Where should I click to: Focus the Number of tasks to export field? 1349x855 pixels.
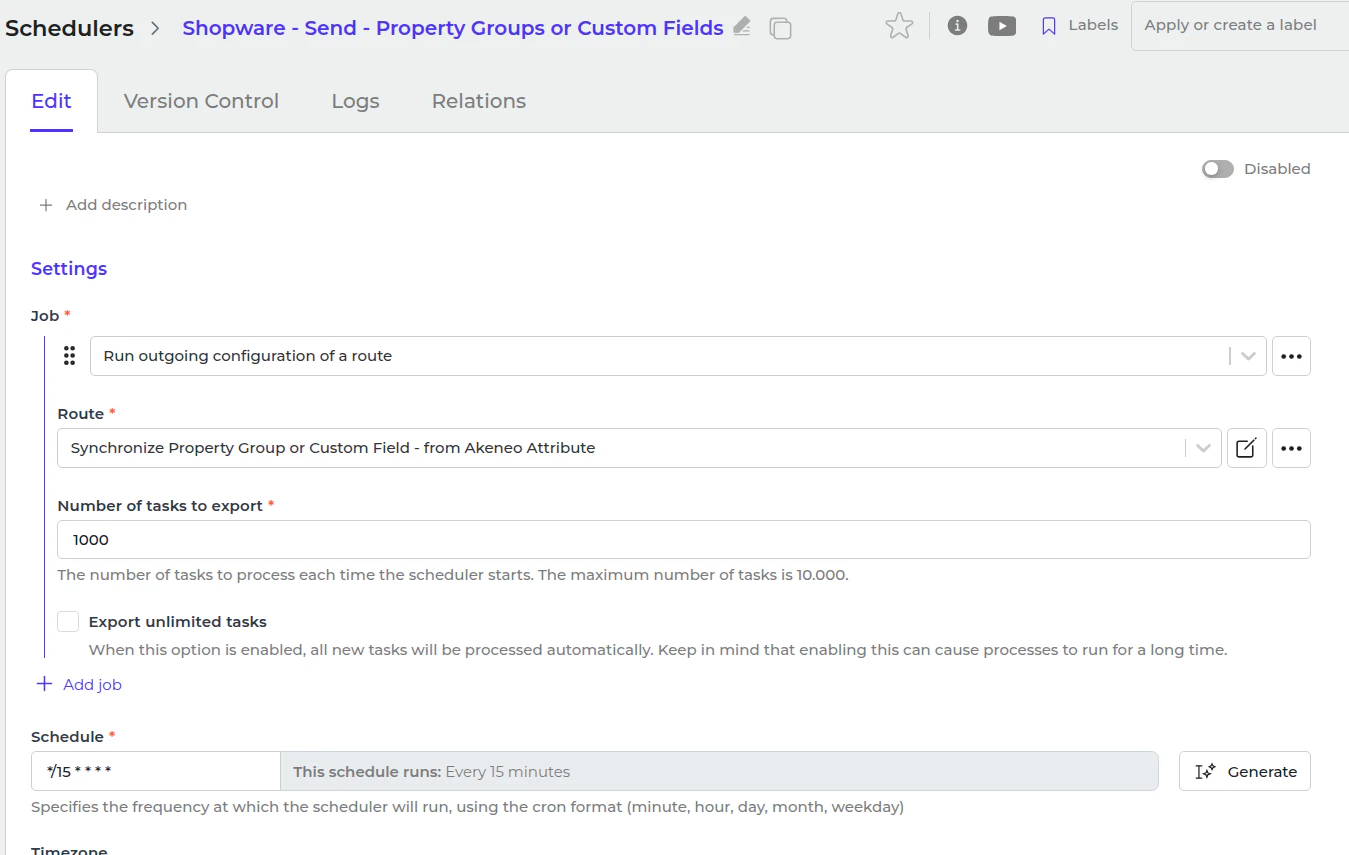(683, 540)
